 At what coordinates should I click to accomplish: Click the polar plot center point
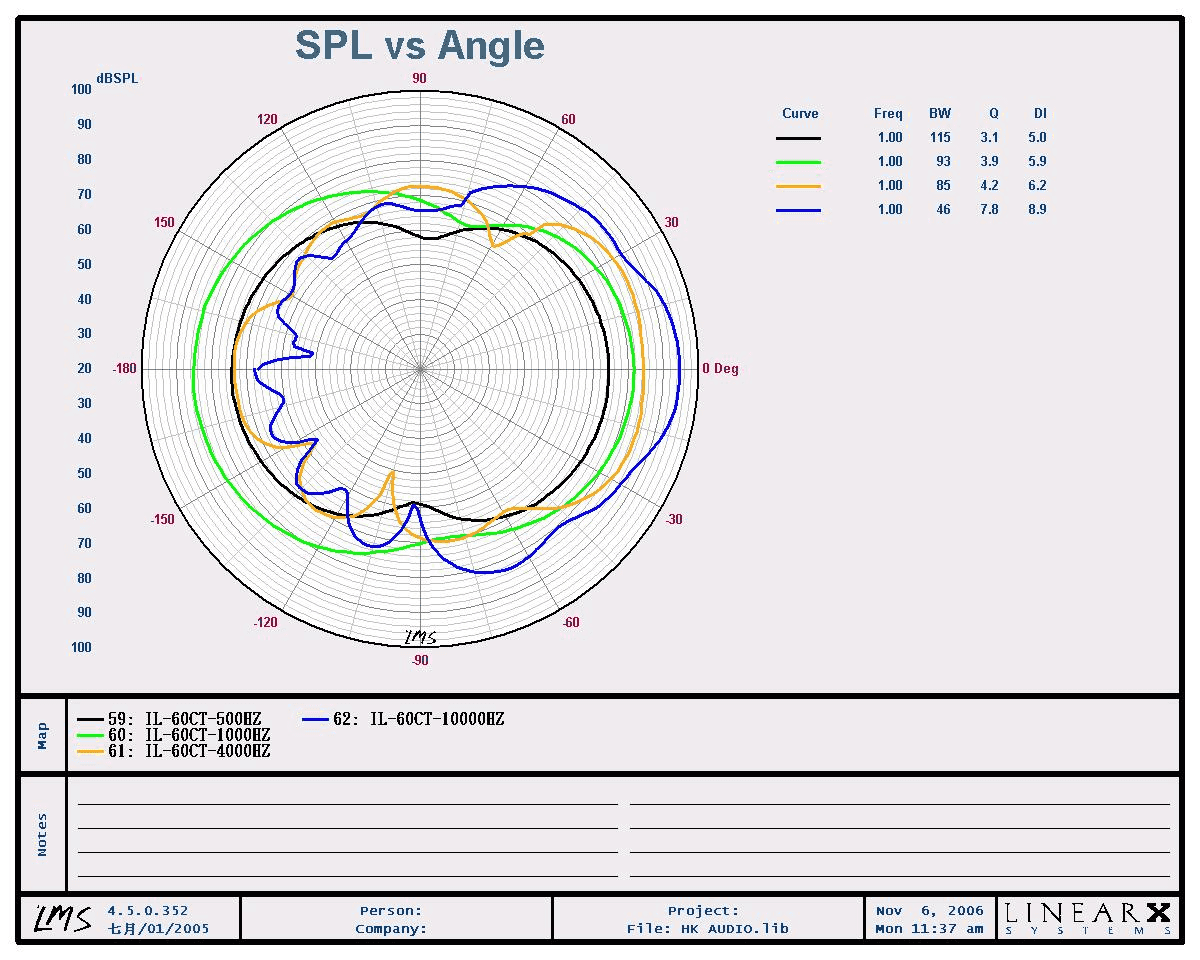point(420,369)
